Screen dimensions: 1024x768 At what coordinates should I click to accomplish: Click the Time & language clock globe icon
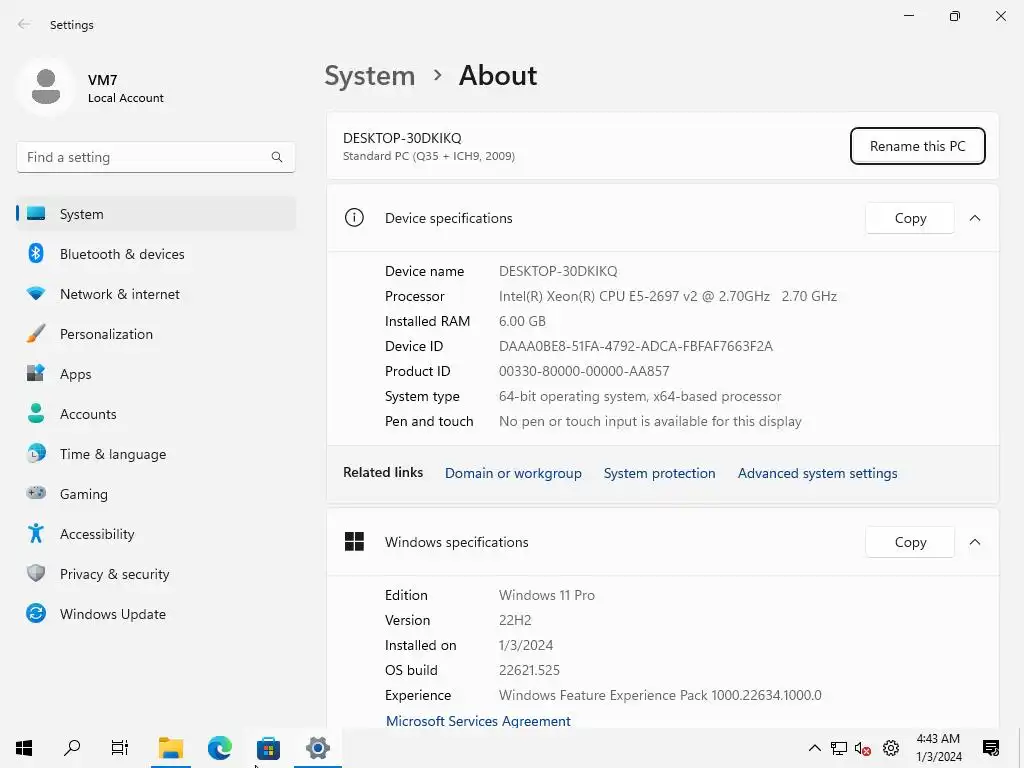click(36, 453)
